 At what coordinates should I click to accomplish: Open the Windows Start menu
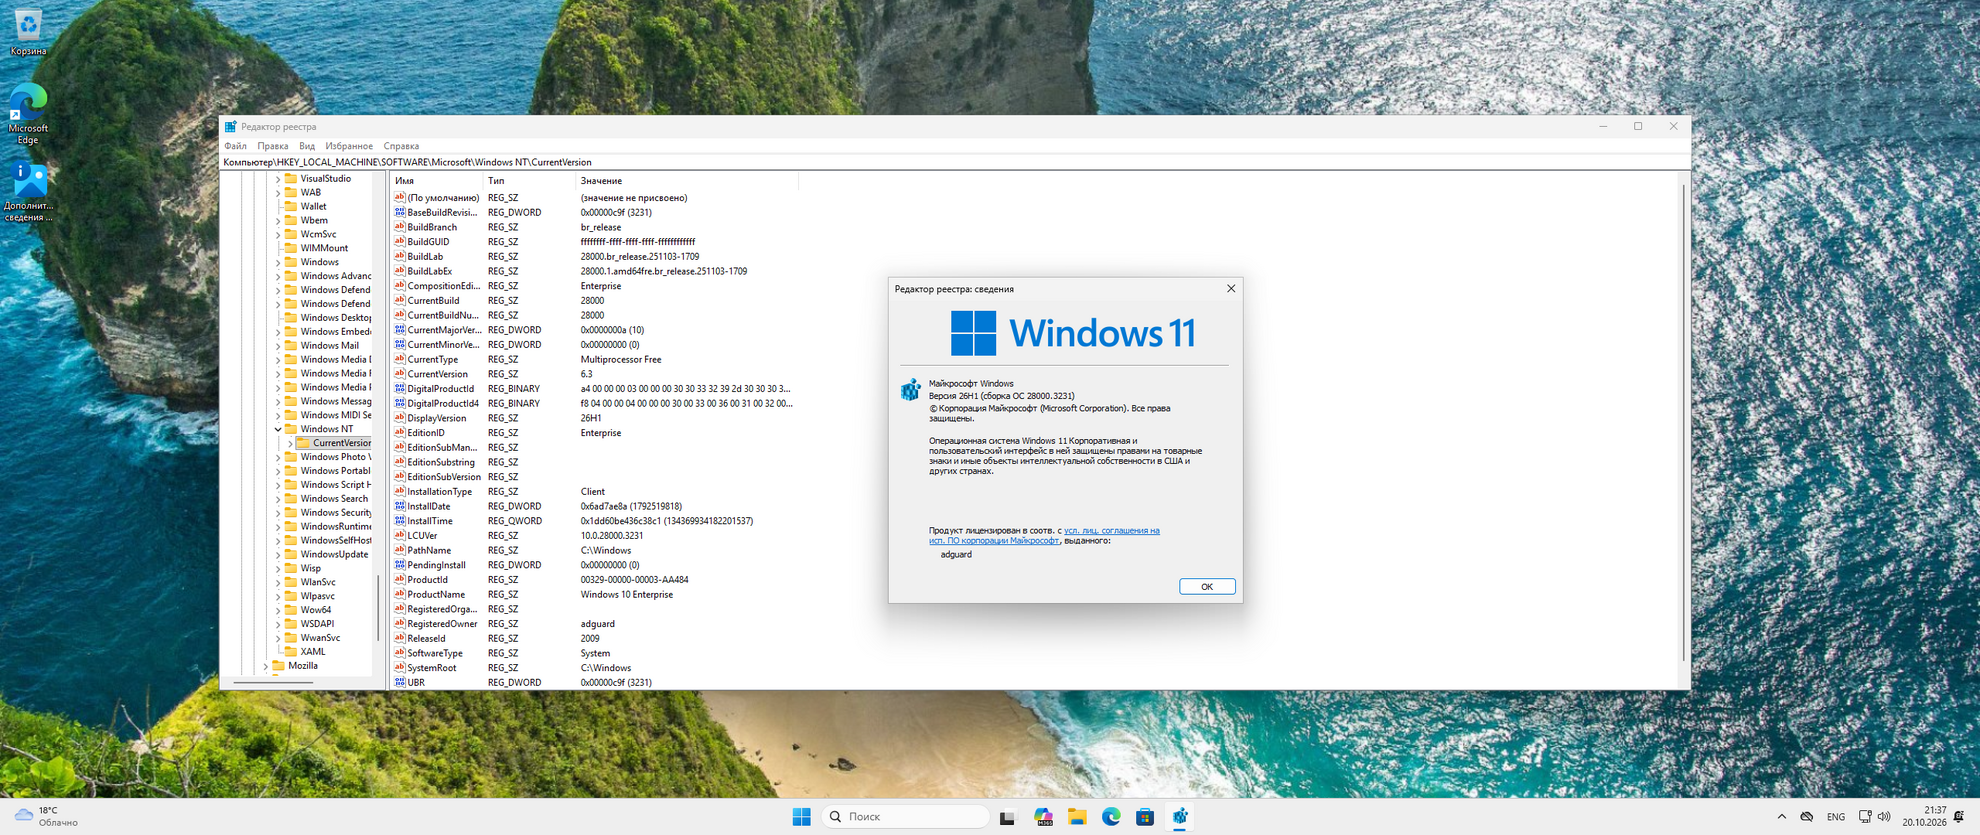801,817
